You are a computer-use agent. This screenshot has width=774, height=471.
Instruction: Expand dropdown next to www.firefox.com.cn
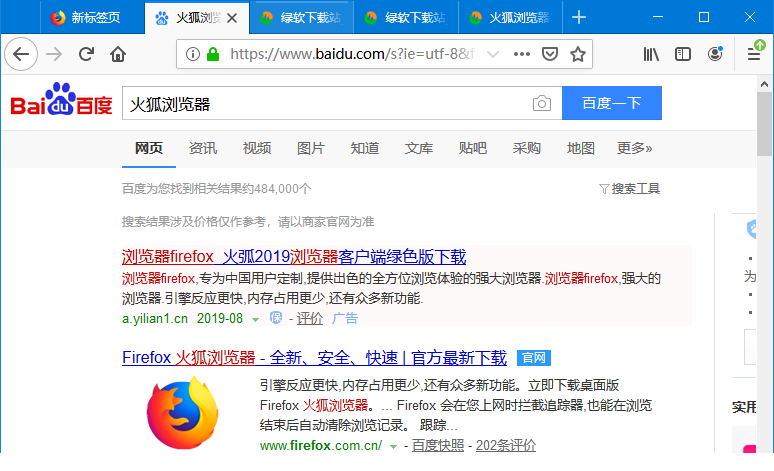[393, 447]
